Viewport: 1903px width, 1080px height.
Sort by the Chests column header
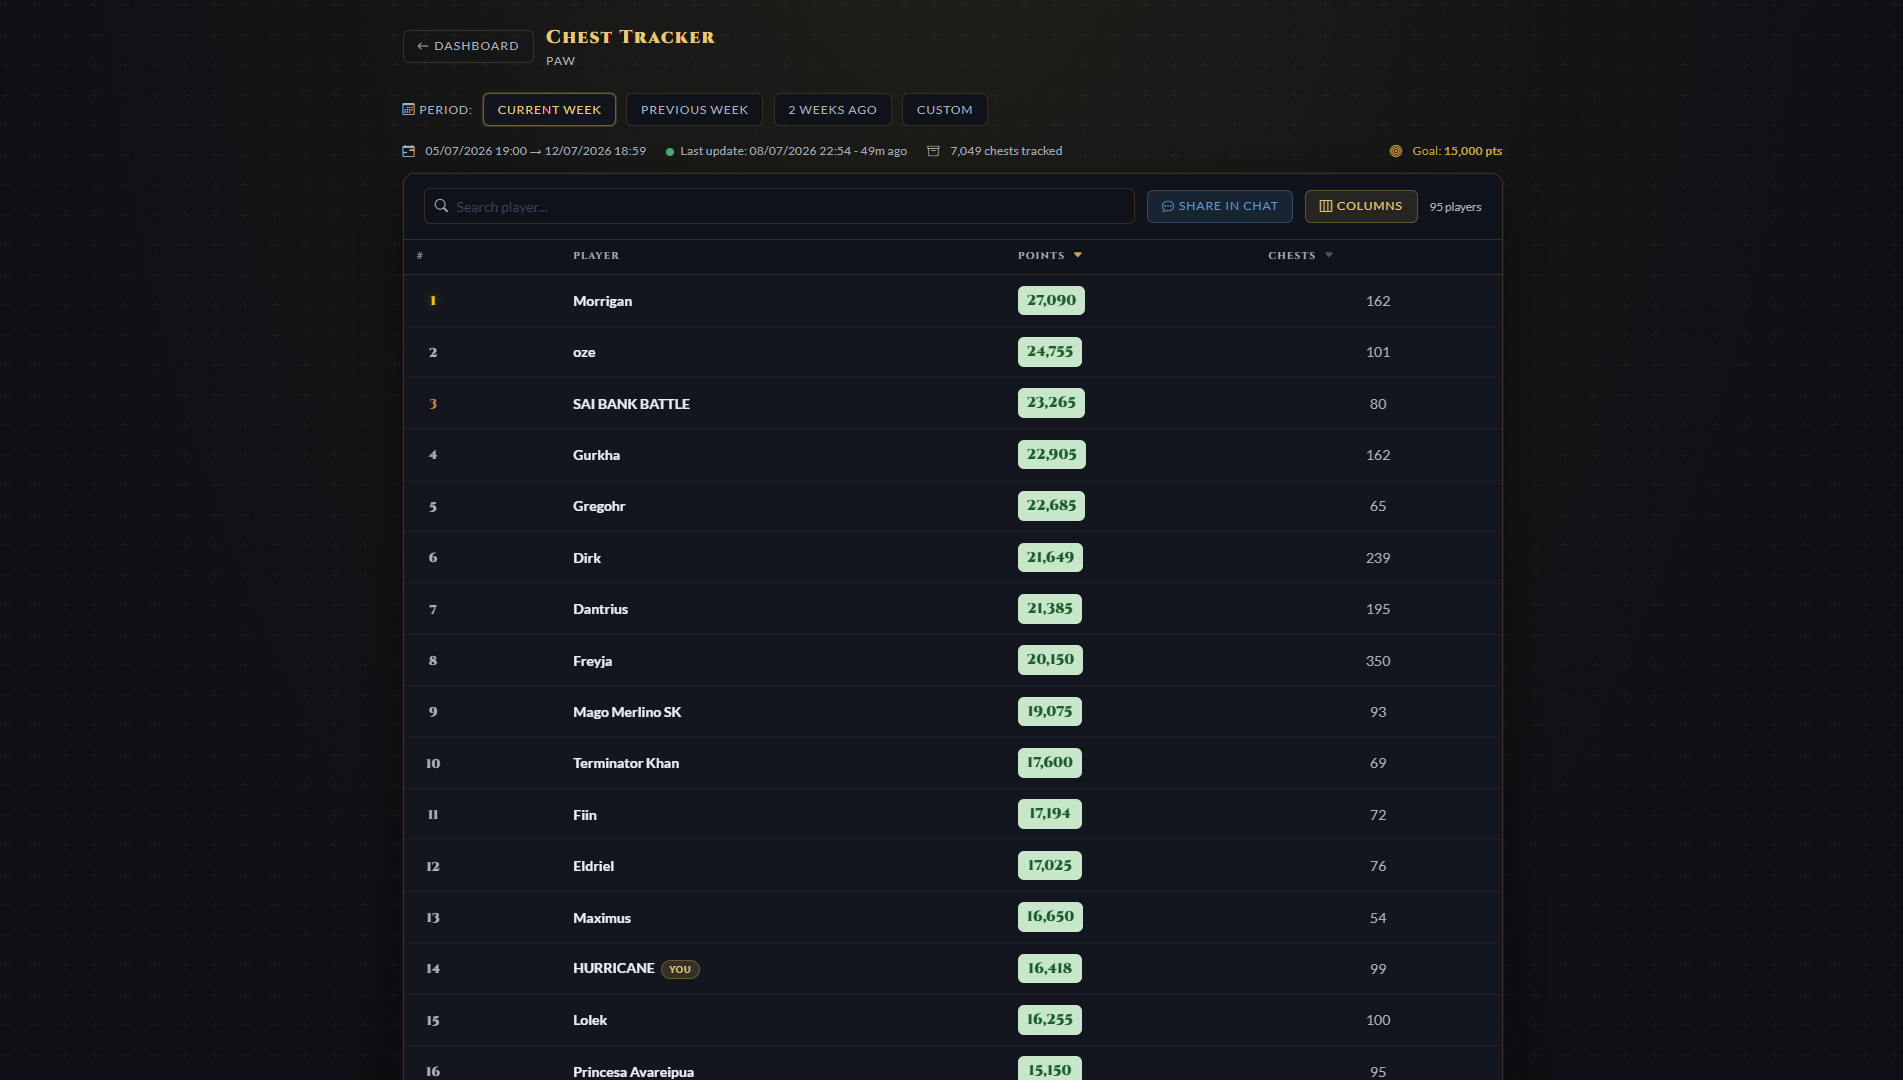pyautogui.click(x=1300, y=256)
